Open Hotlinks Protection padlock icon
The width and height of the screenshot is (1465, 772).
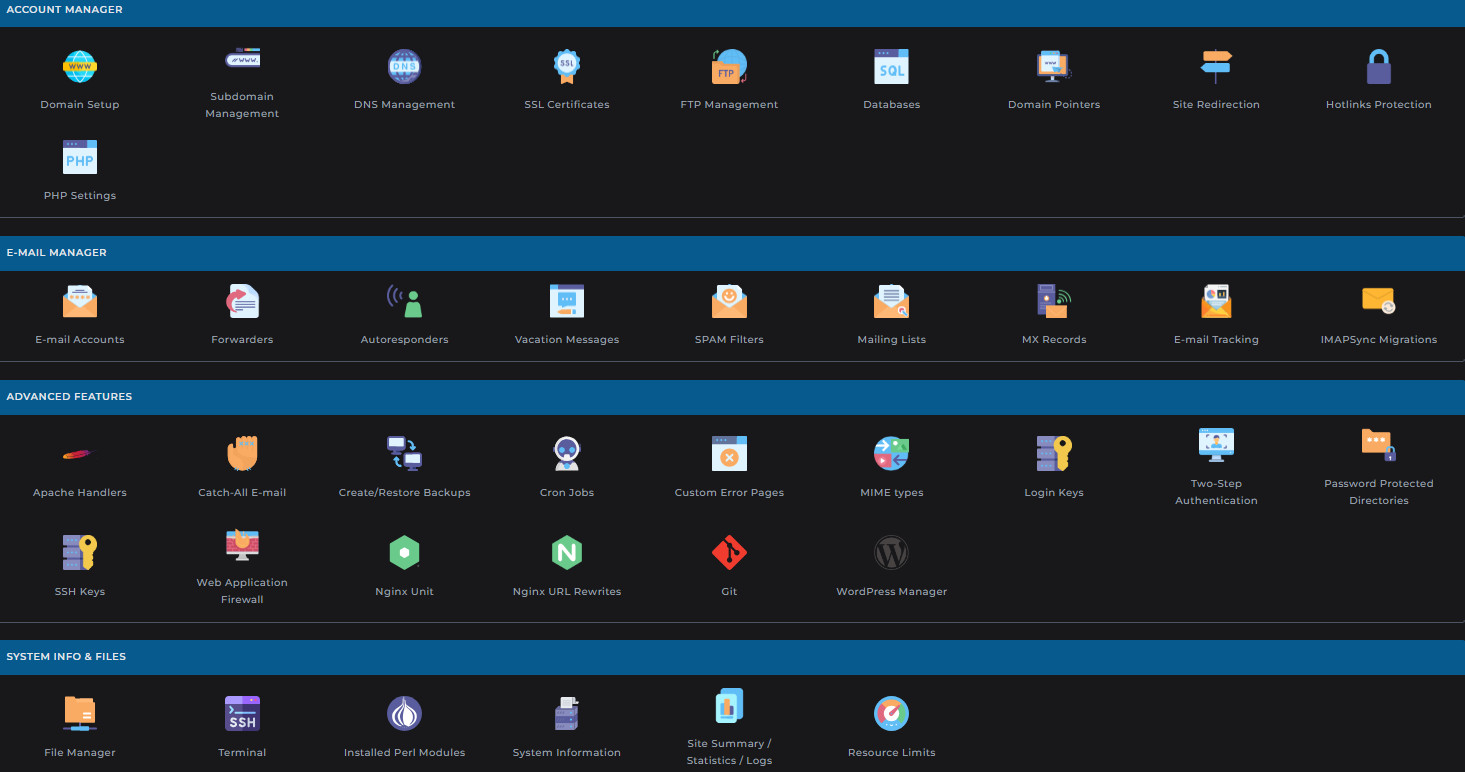1379,67
